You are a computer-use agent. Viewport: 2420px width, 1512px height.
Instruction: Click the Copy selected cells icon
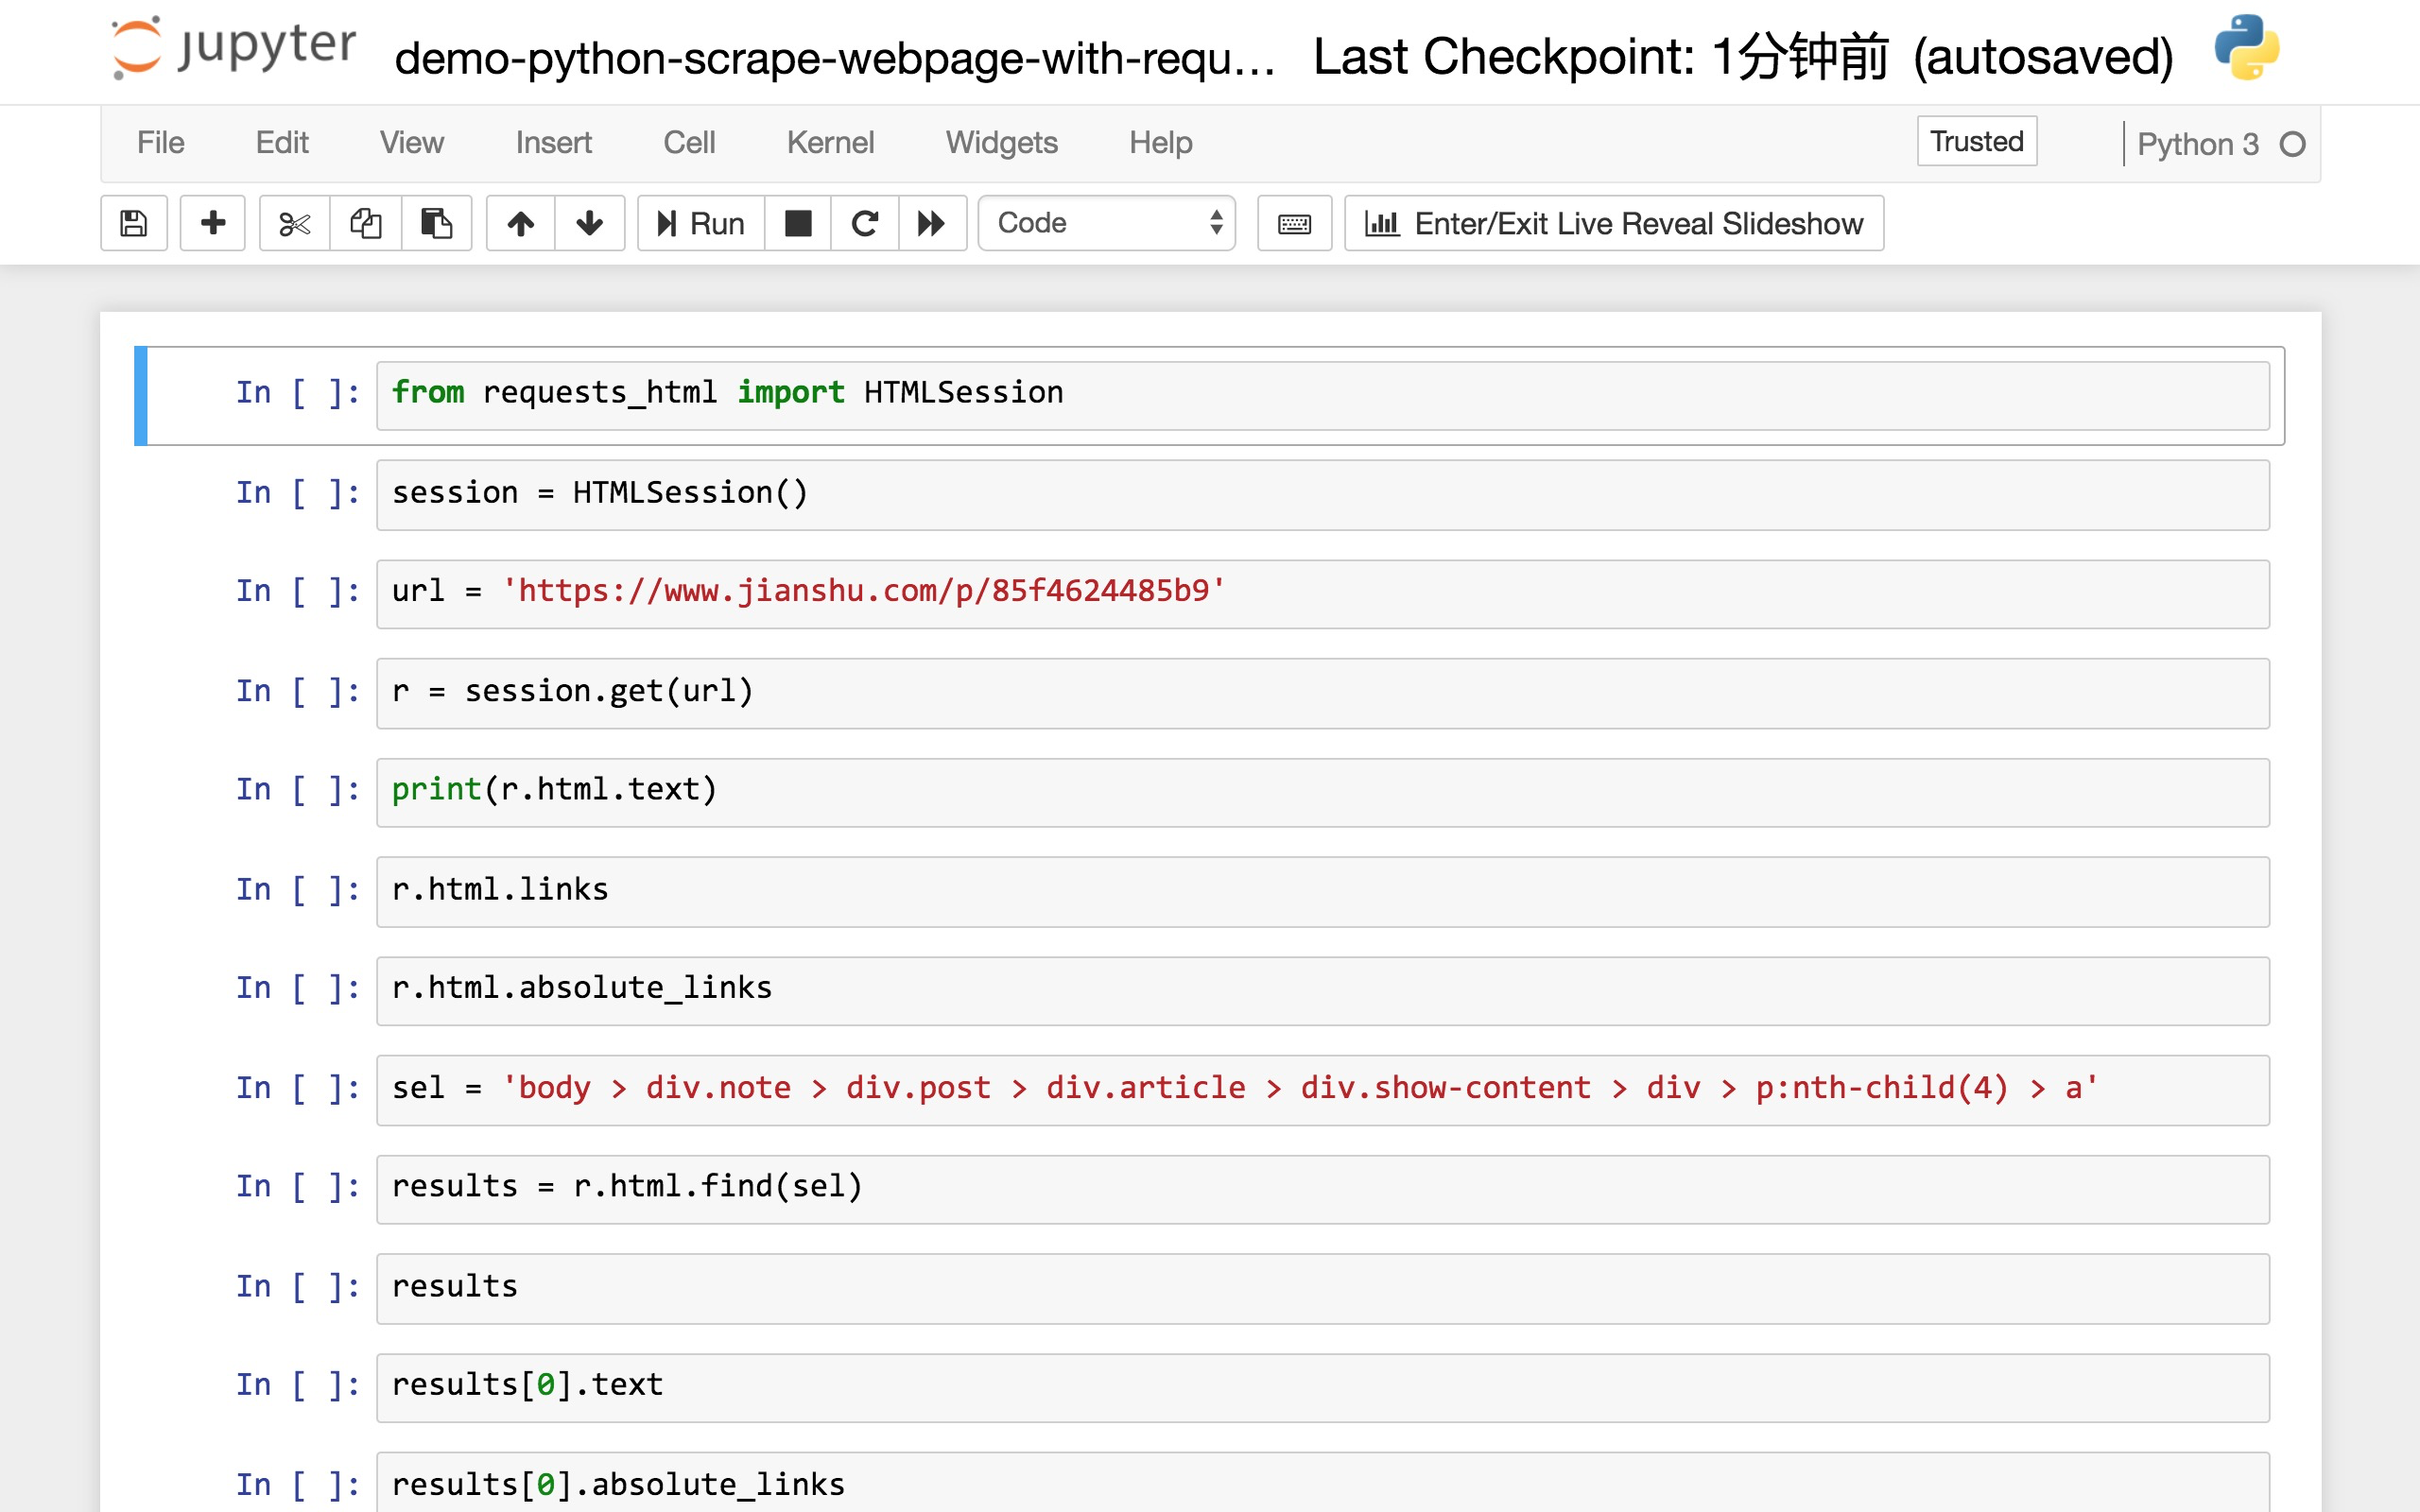click(x=364, y=221)
